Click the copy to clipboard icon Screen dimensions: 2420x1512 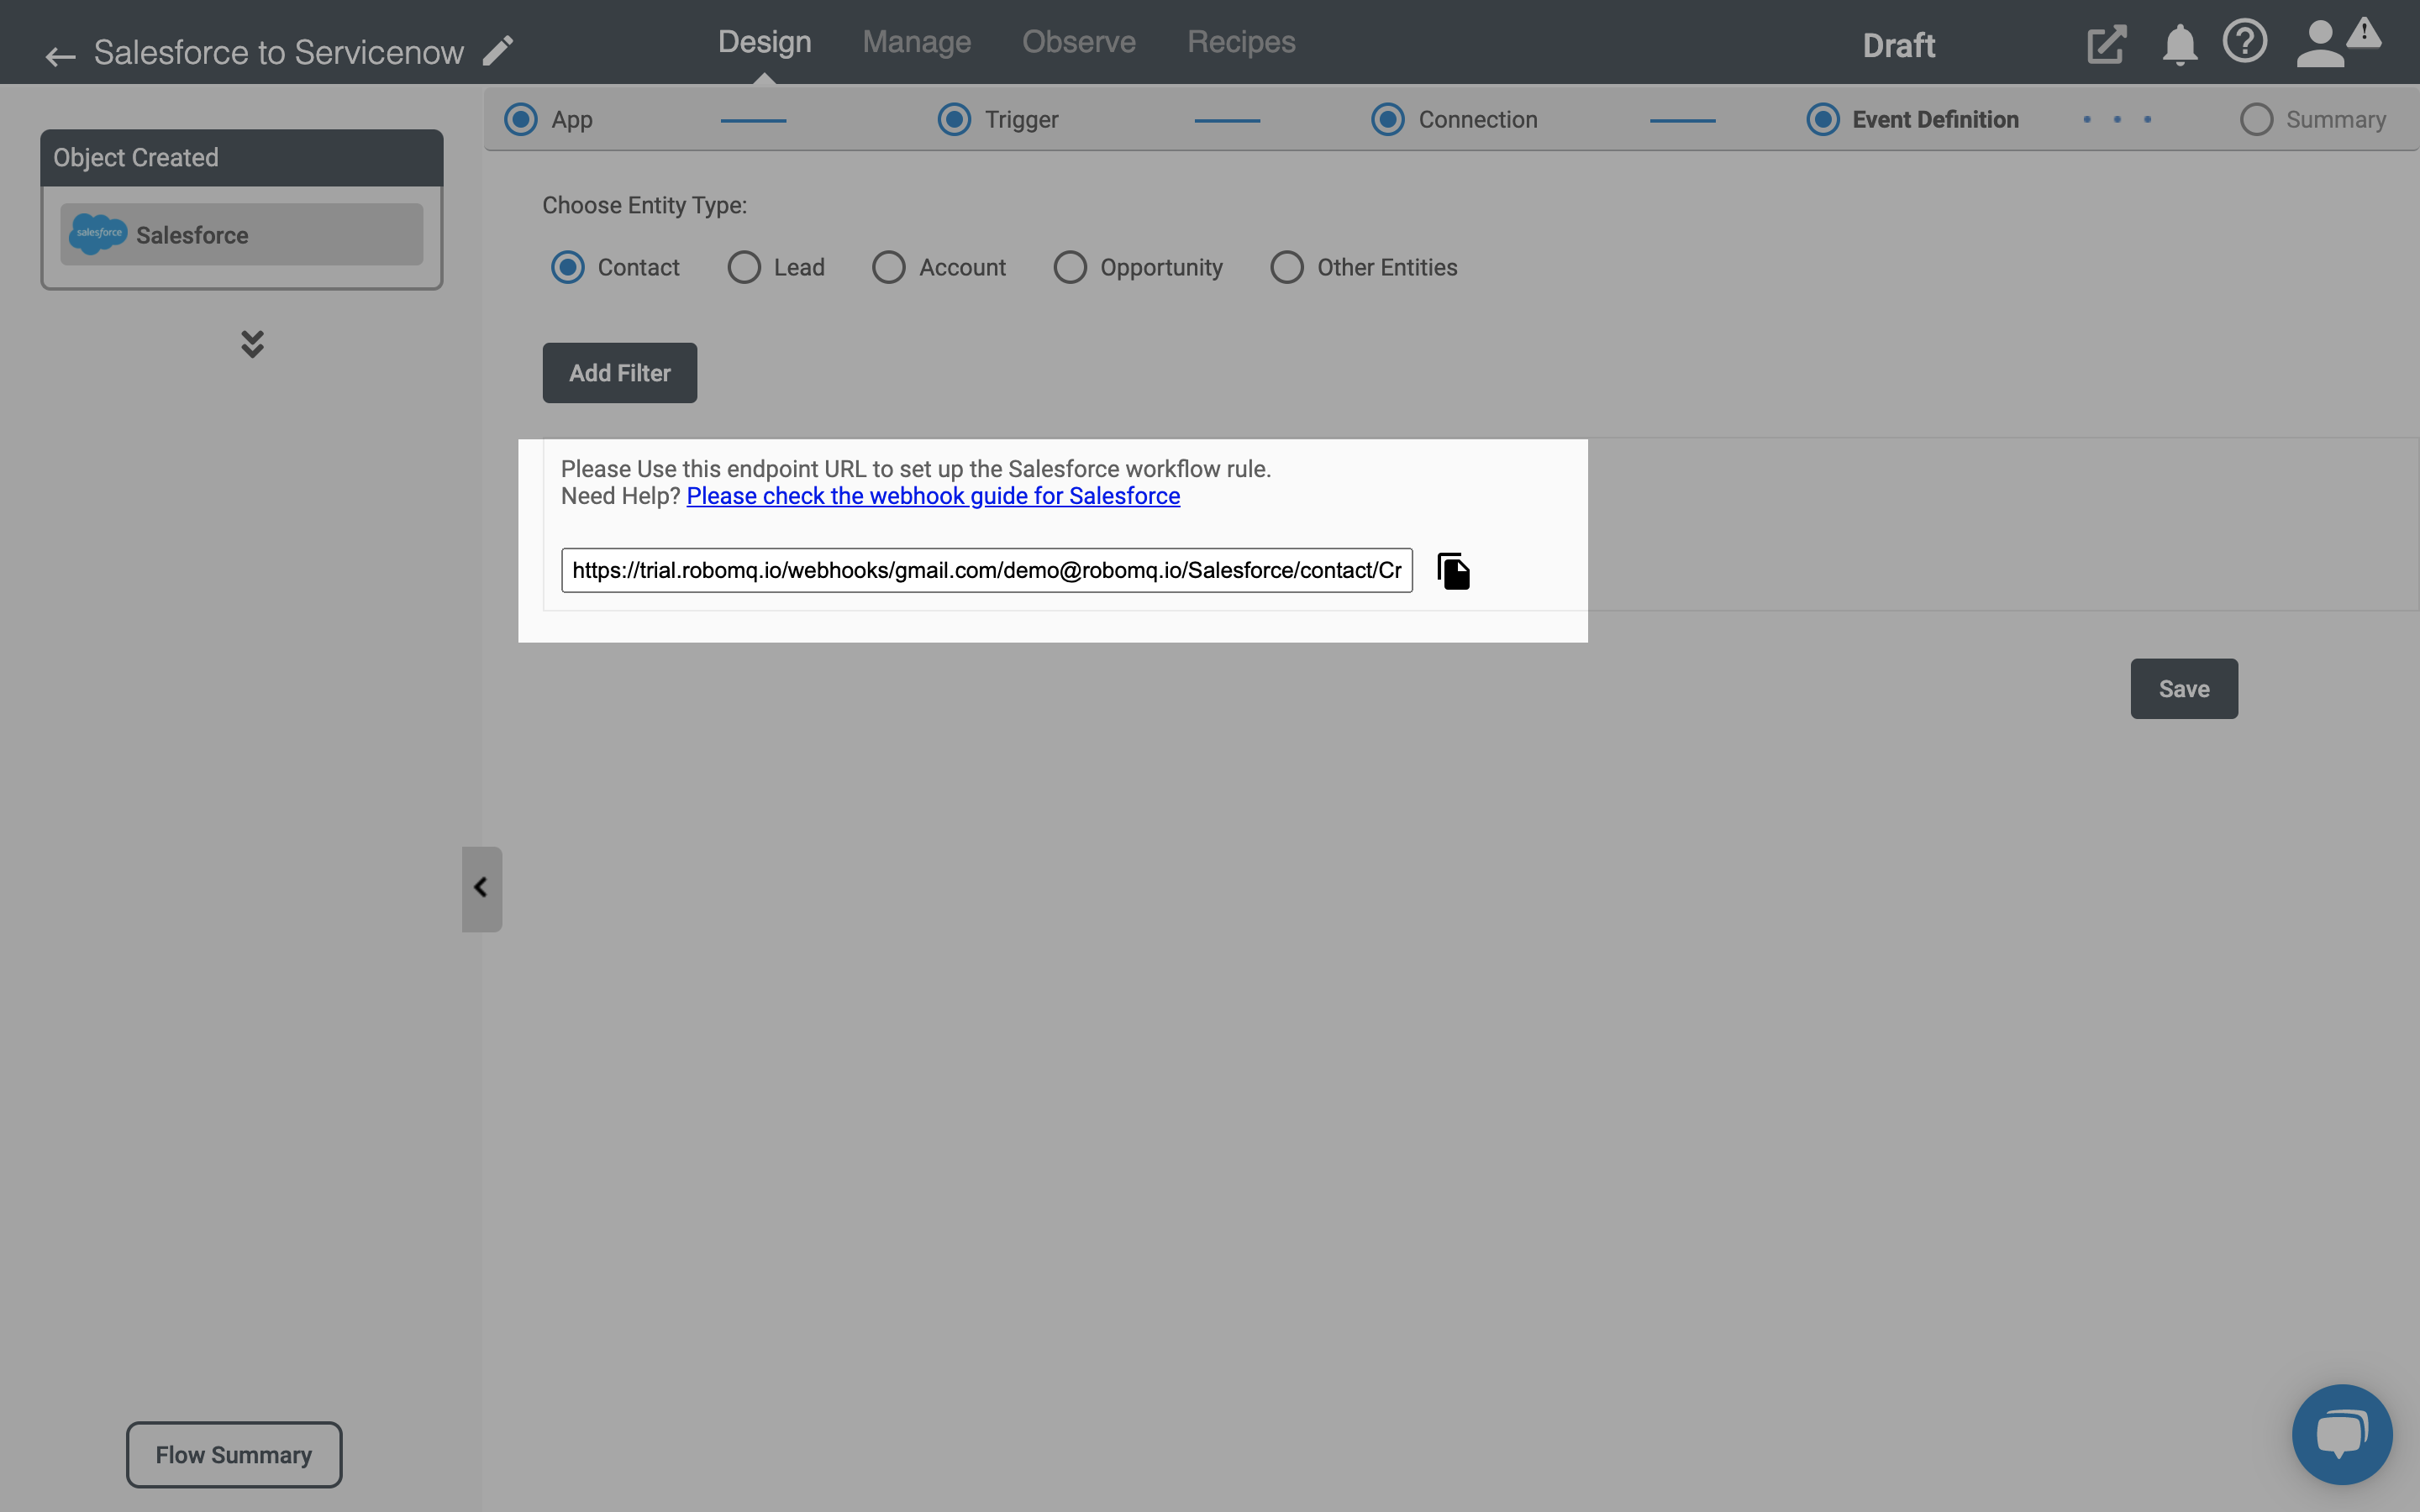pyautogui.click(x=1453, y=570)
